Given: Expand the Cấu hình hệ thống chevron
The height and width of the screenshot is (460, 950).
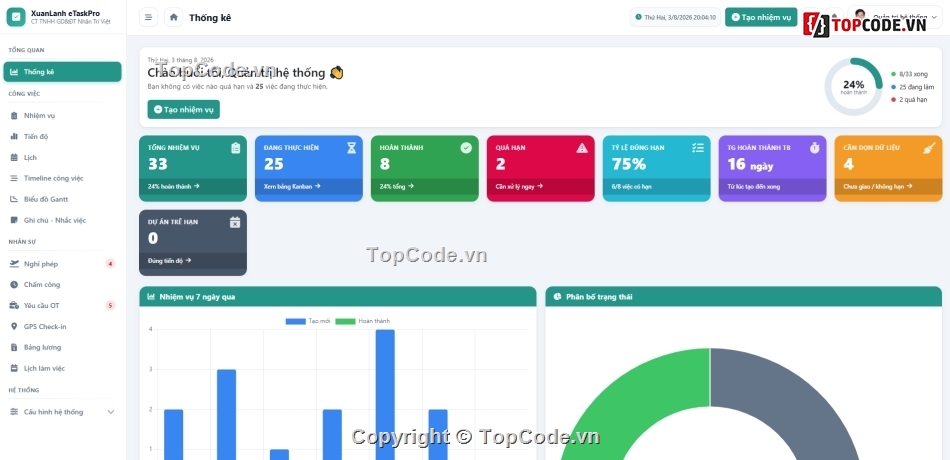Looking at the screenshot, I should coord(111,412).
